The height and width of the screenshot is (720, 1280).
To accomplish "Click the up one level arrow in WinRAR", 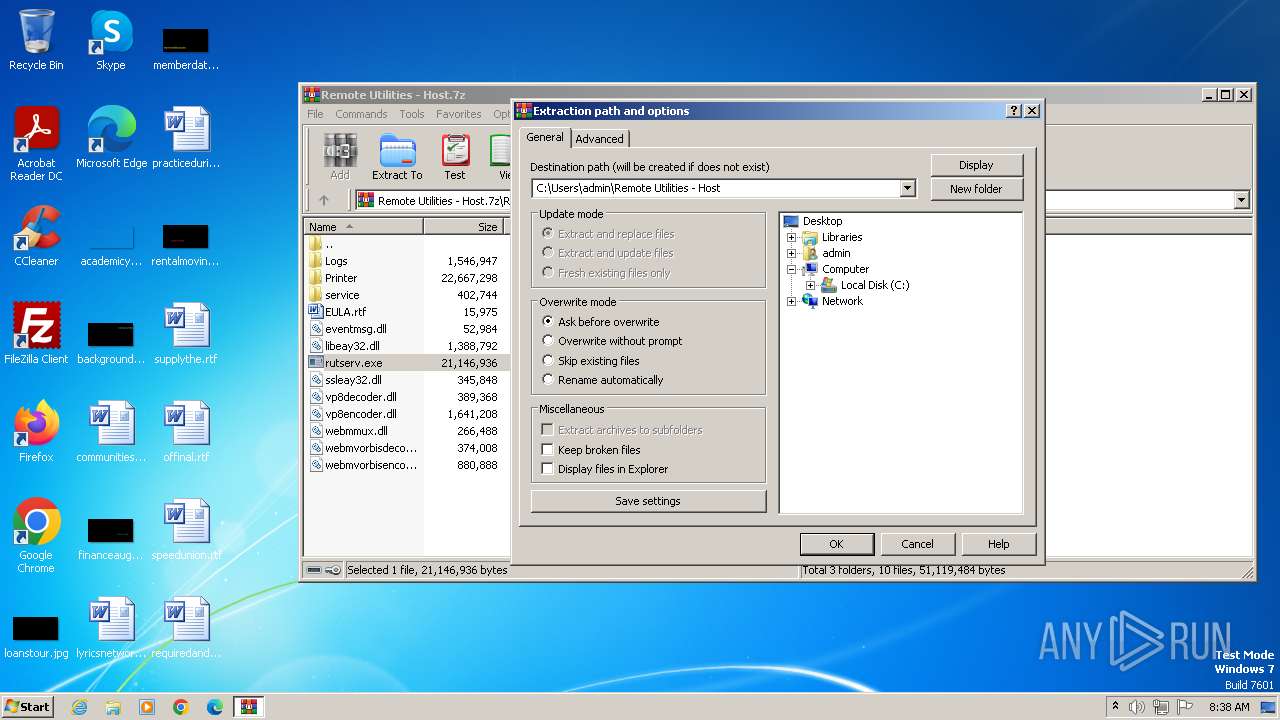I will point(324,200).
